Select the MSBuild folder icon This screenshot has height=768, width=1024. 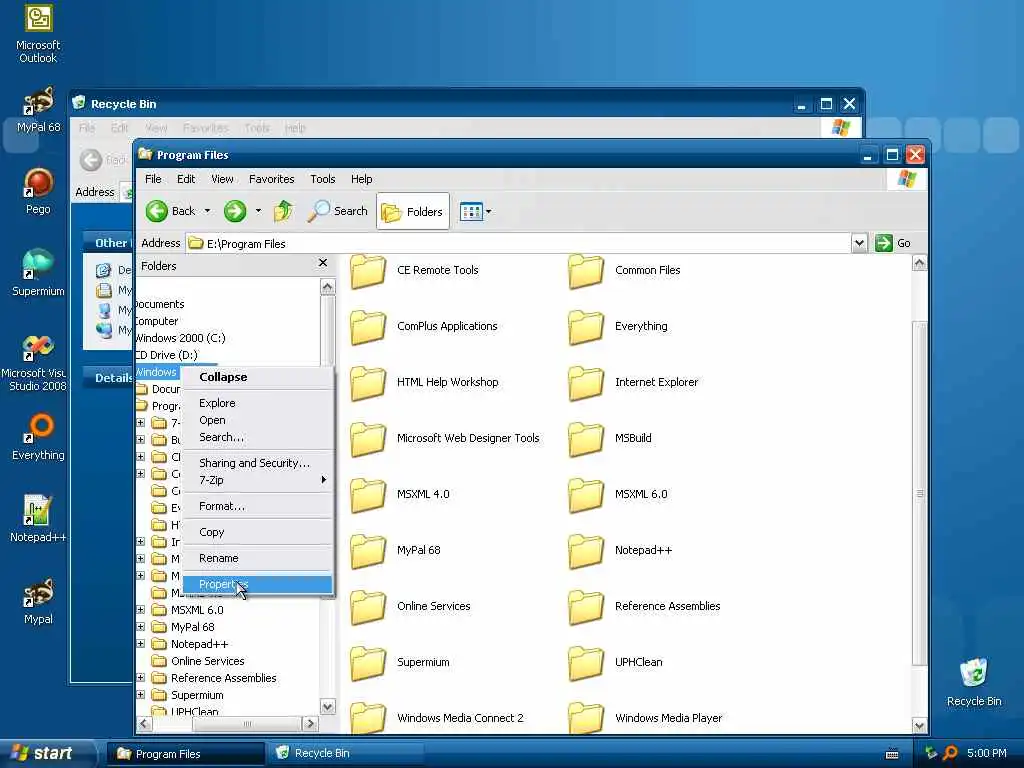pyautogui.click(x=586, y=439)
